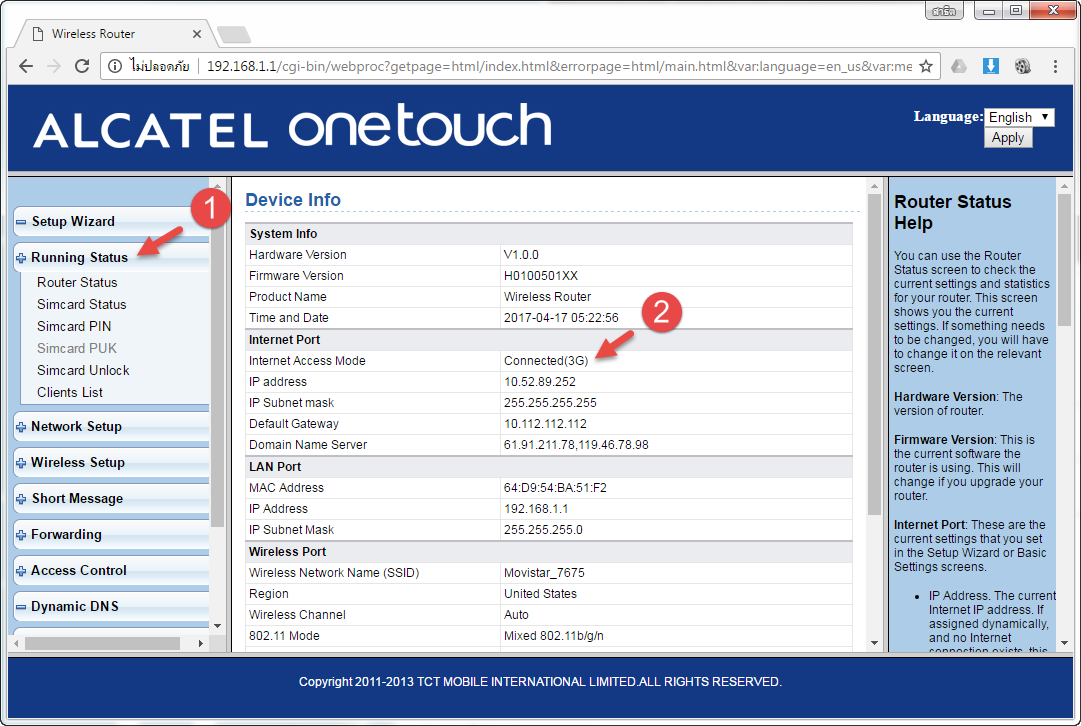Click the sidebar horizontal scrollbar thumb
Screen dimensions: 1081x726
102,643
